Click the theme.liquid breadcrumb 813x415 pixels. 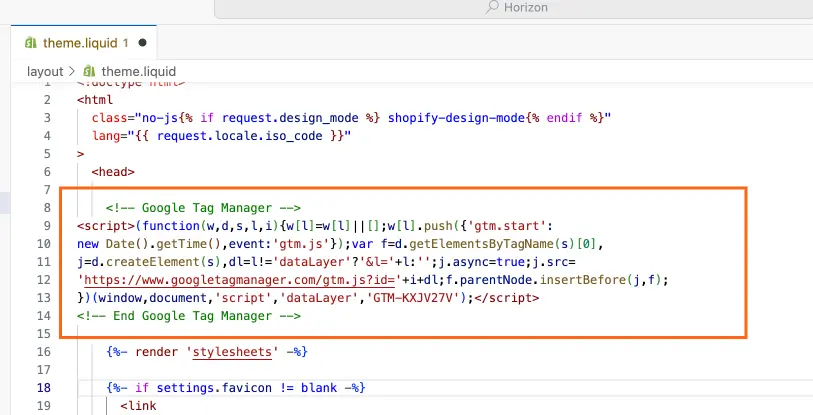click(x=138, y=72)
